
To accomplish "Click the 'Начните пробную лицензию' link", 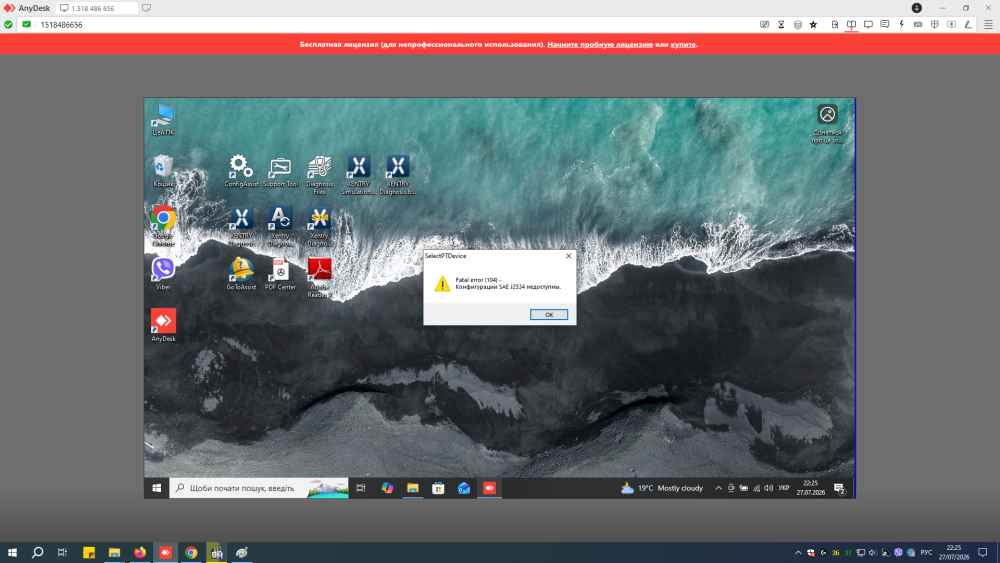I will 599,44.
